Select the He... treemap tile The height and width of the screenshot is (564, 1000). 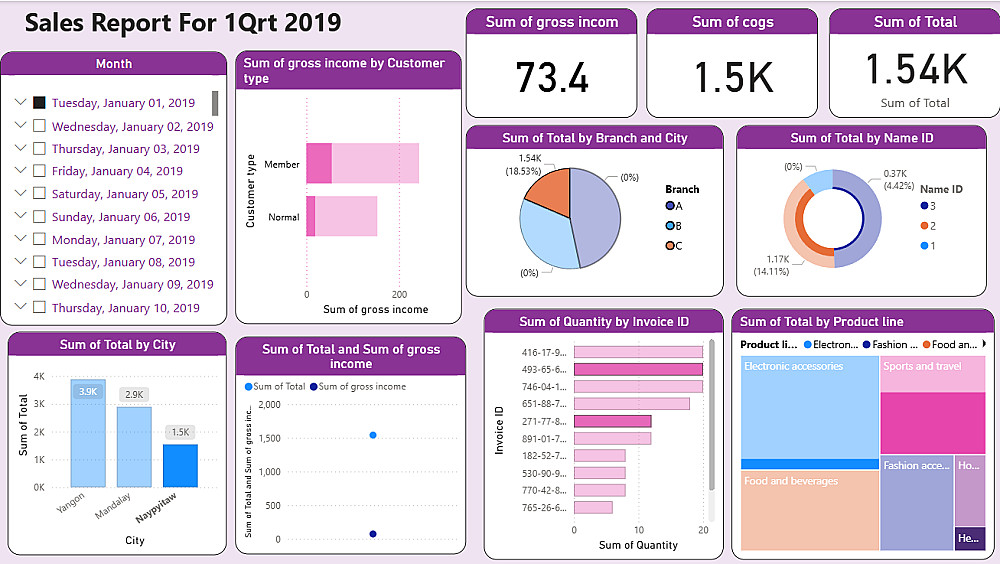970,538
